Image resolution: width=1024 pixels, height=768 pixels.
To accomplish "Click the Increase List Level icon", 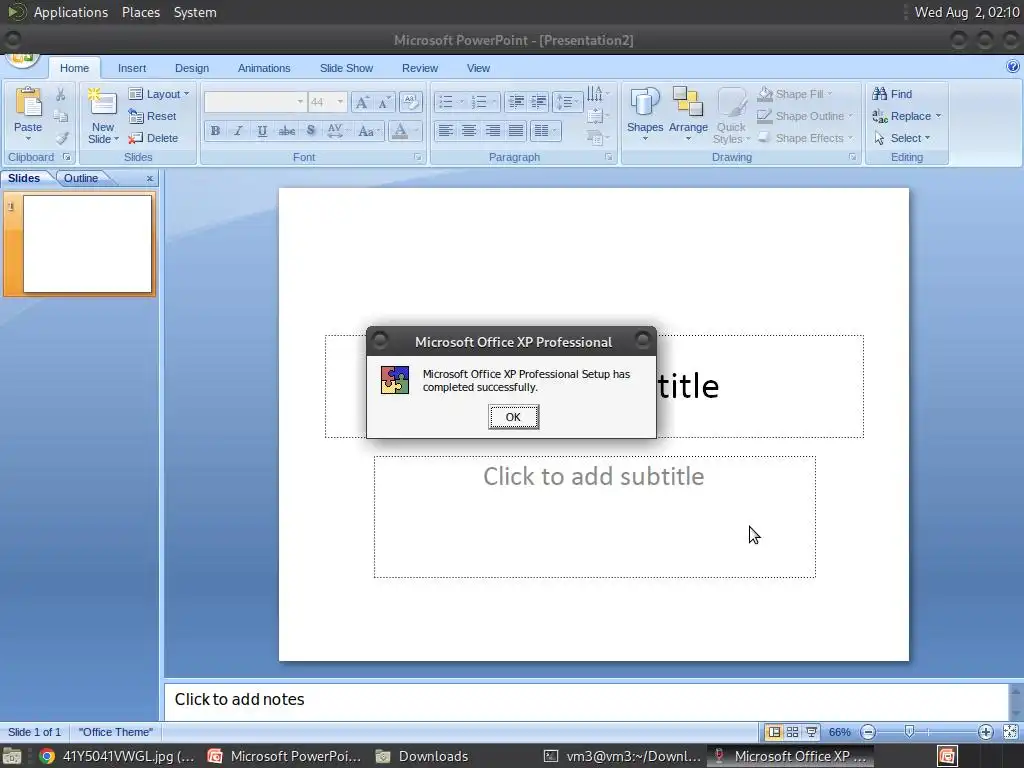I will click(x=539, y=102).
